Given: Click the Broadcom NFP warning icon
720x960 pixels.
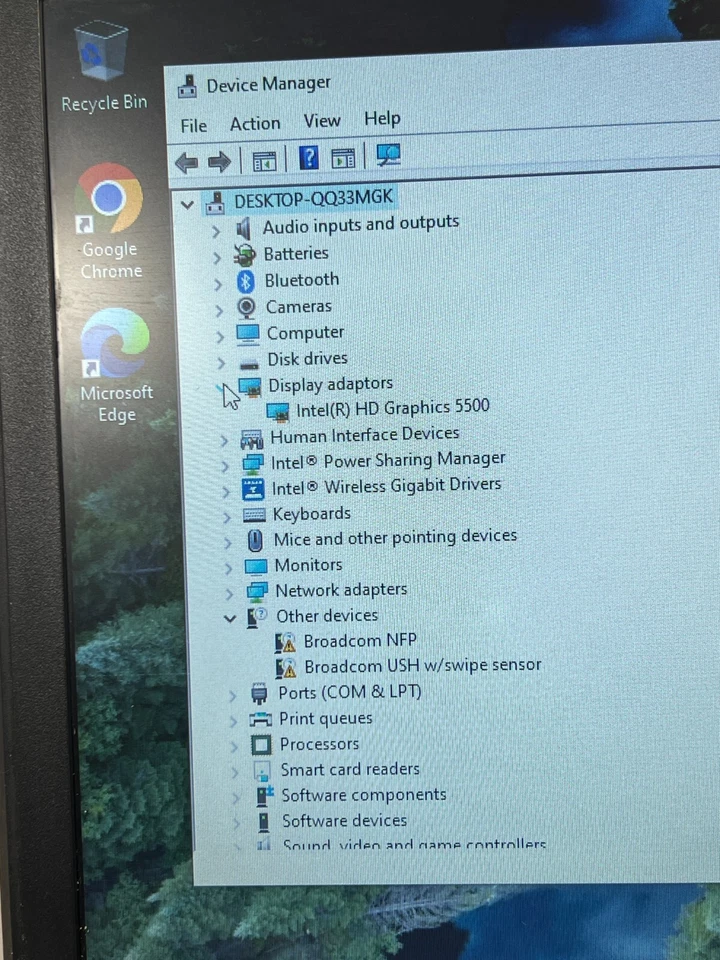Looking at the screenshot, I should pos(285,643).
